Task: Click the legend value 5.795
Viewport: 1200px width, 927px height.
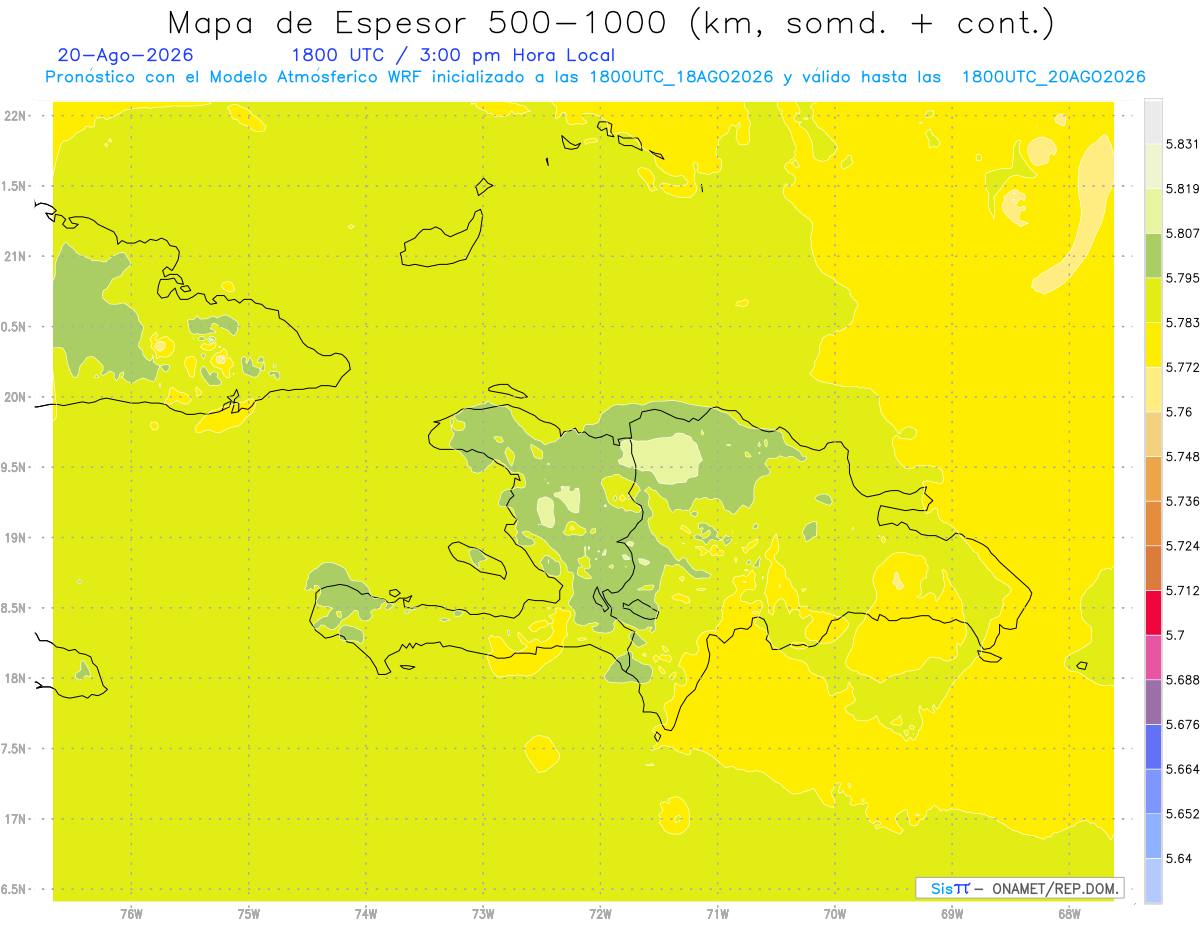Action: point(1182,278)
